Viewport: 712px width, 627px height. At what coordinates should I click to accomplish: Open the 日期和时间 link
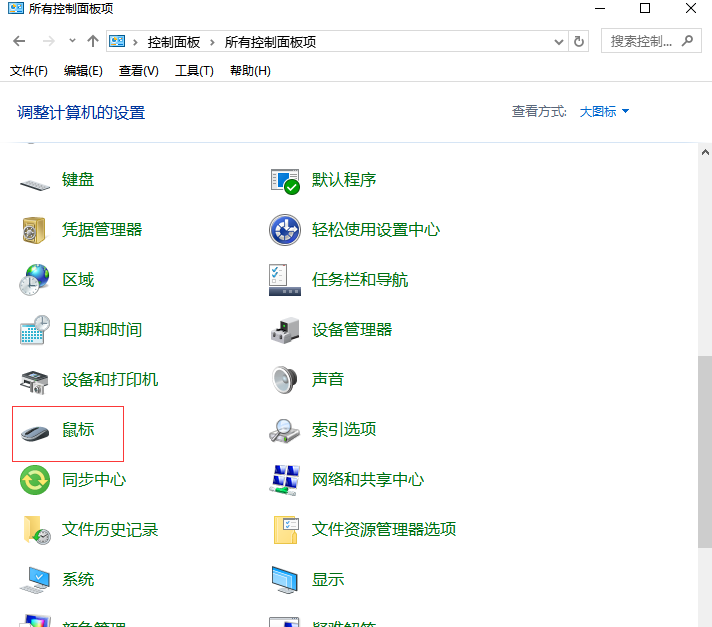click(102, 330)
